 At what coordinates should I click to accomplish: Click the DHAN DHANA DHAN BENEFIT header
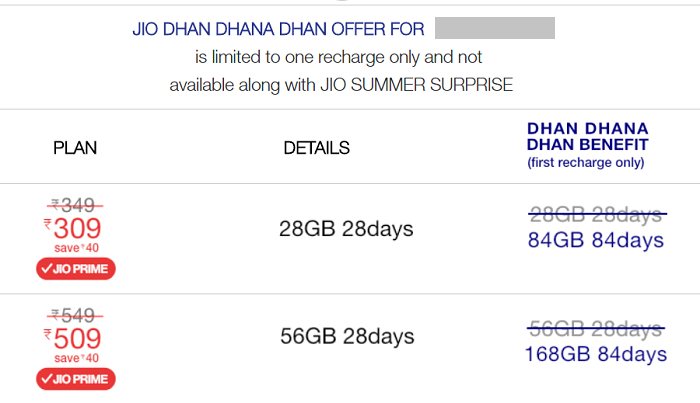point(588,137)
